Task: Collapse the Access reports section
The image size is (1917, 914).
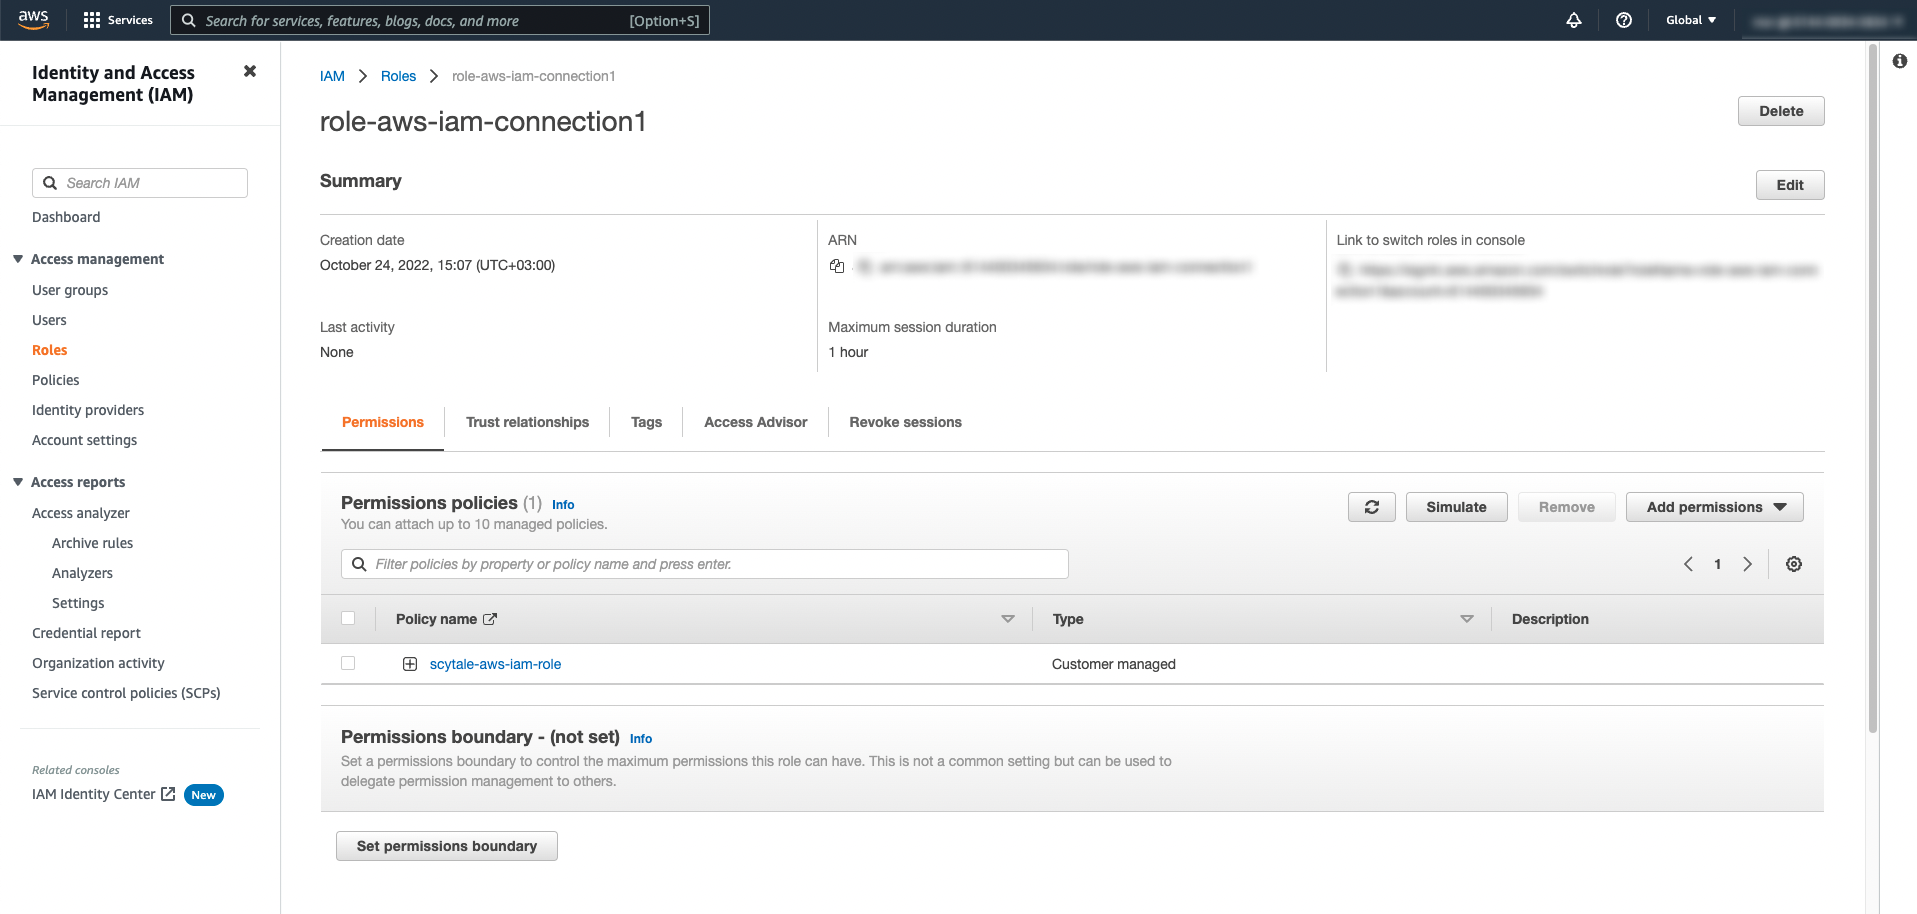Action: pyautogui.click(x=18, y=482)
